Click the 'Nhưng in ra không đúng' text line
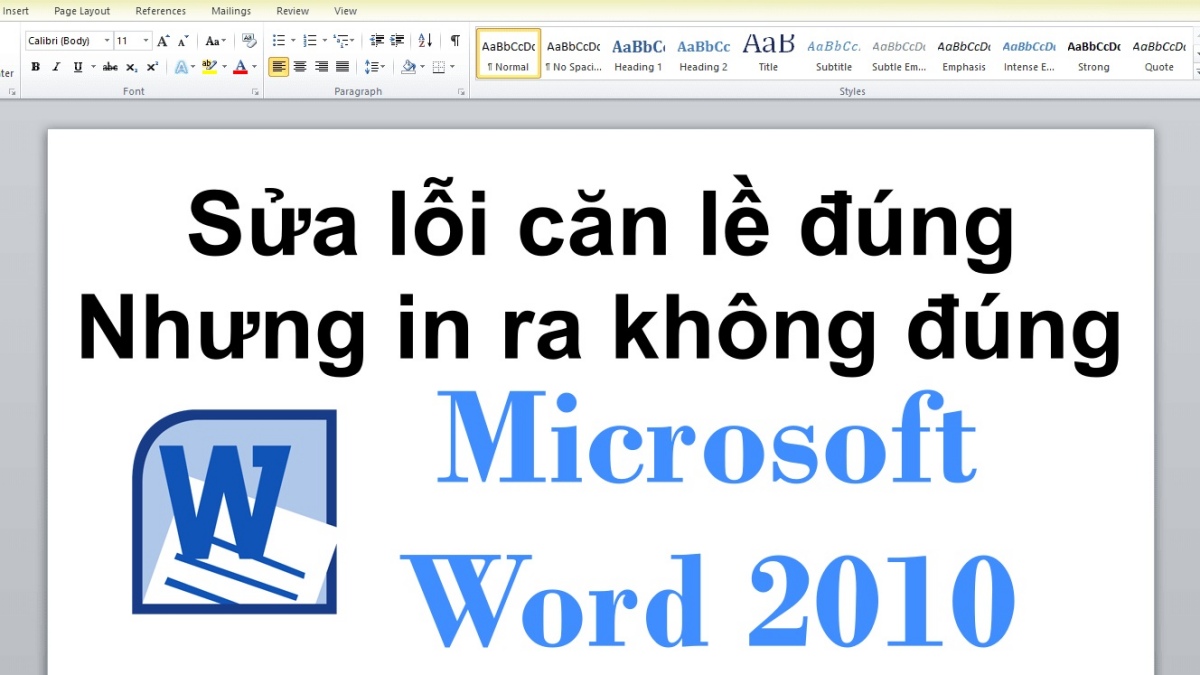 600,332
